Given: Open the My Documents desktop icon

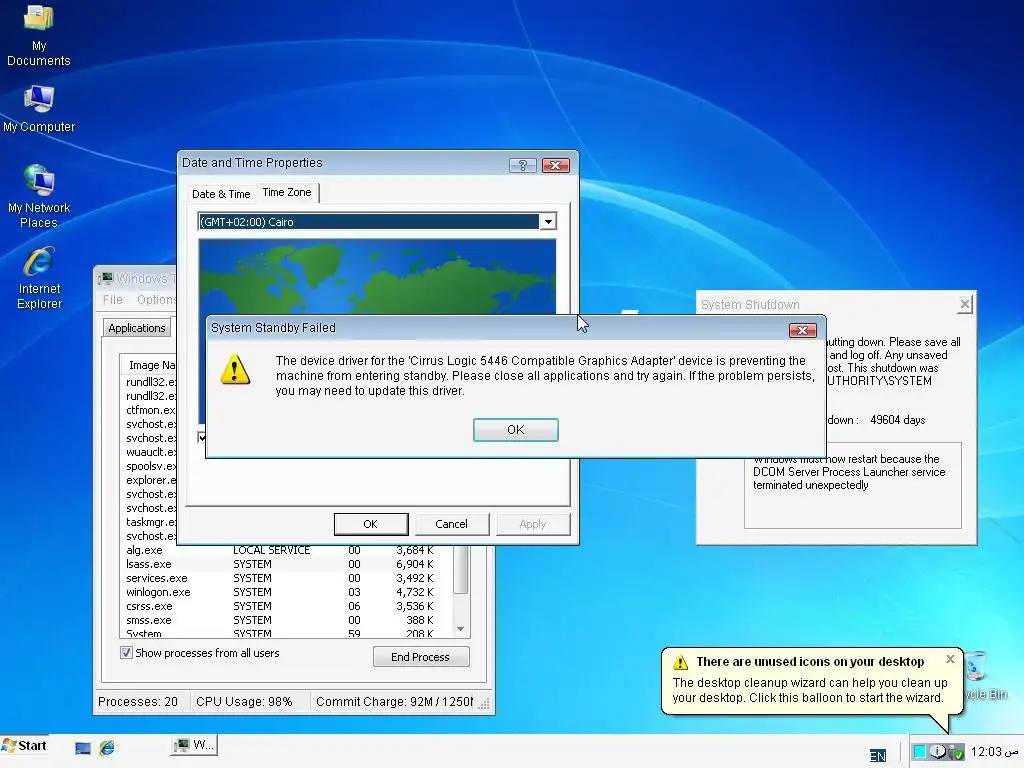Looking at the screenshot, I should point(39,35).
